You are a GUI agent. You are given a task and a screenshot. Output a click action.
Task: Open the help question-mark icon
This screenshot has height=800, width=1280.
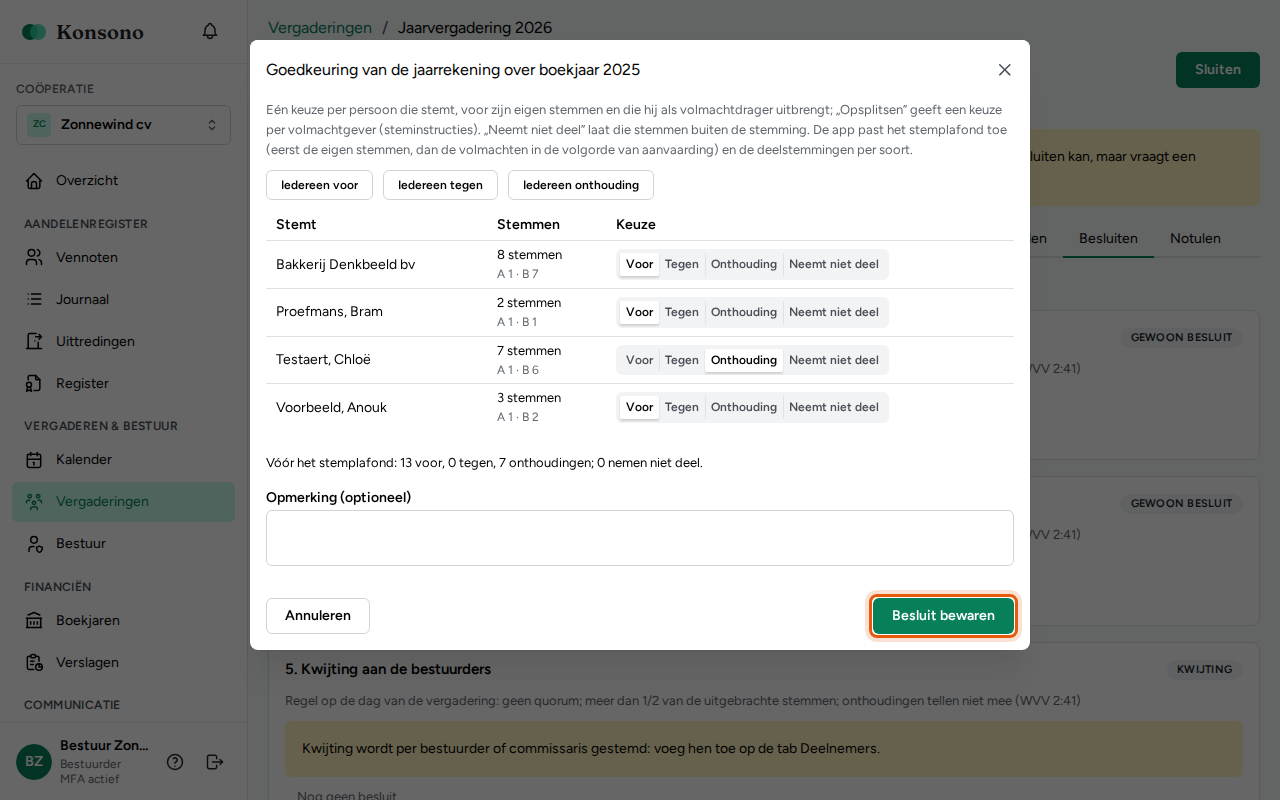click(175, 762)
